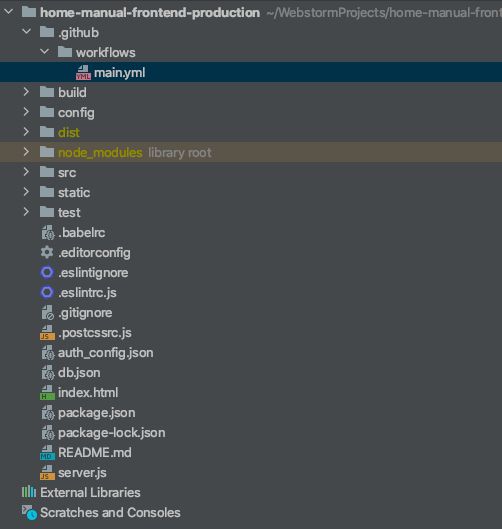Click the Scratches and Consoles icon
The height and width of the screenshot is (529, 502).
29,512
